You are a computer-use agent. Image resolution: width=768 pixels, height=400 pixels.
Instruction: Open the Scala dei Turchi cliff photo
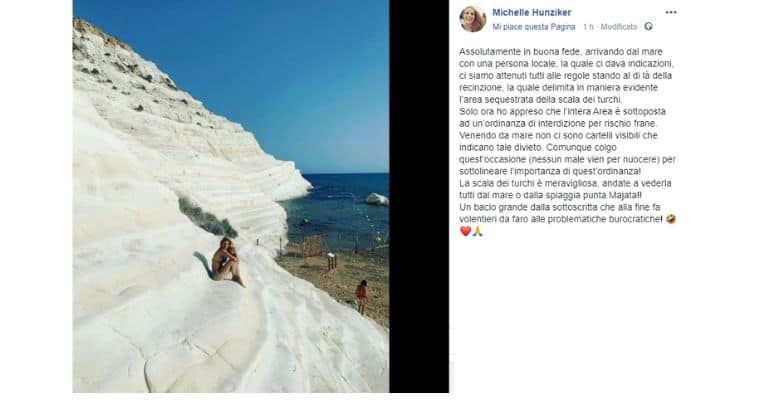tap(231, 196)
